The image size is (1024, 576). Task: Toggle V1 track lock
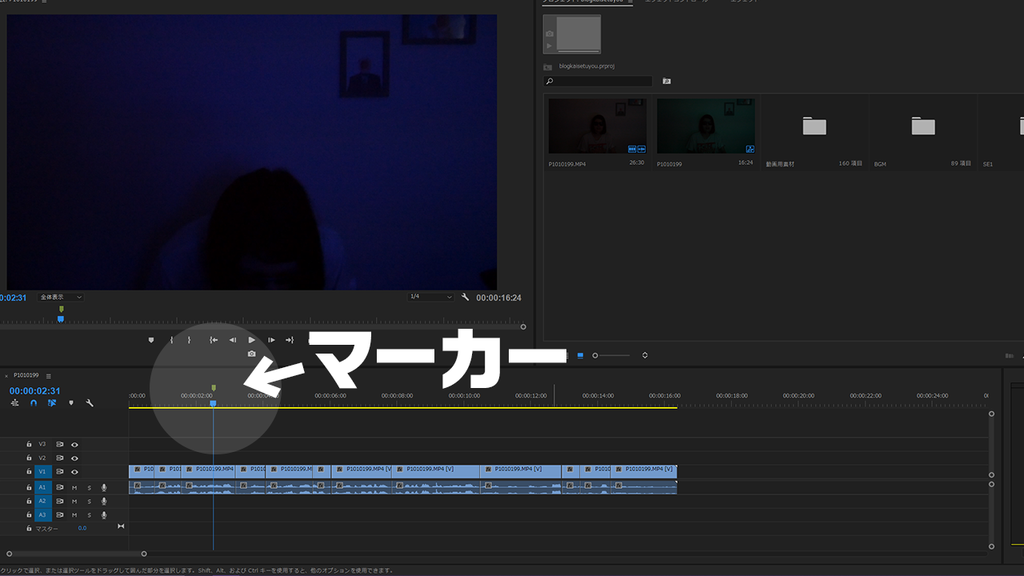pos(29,472)
